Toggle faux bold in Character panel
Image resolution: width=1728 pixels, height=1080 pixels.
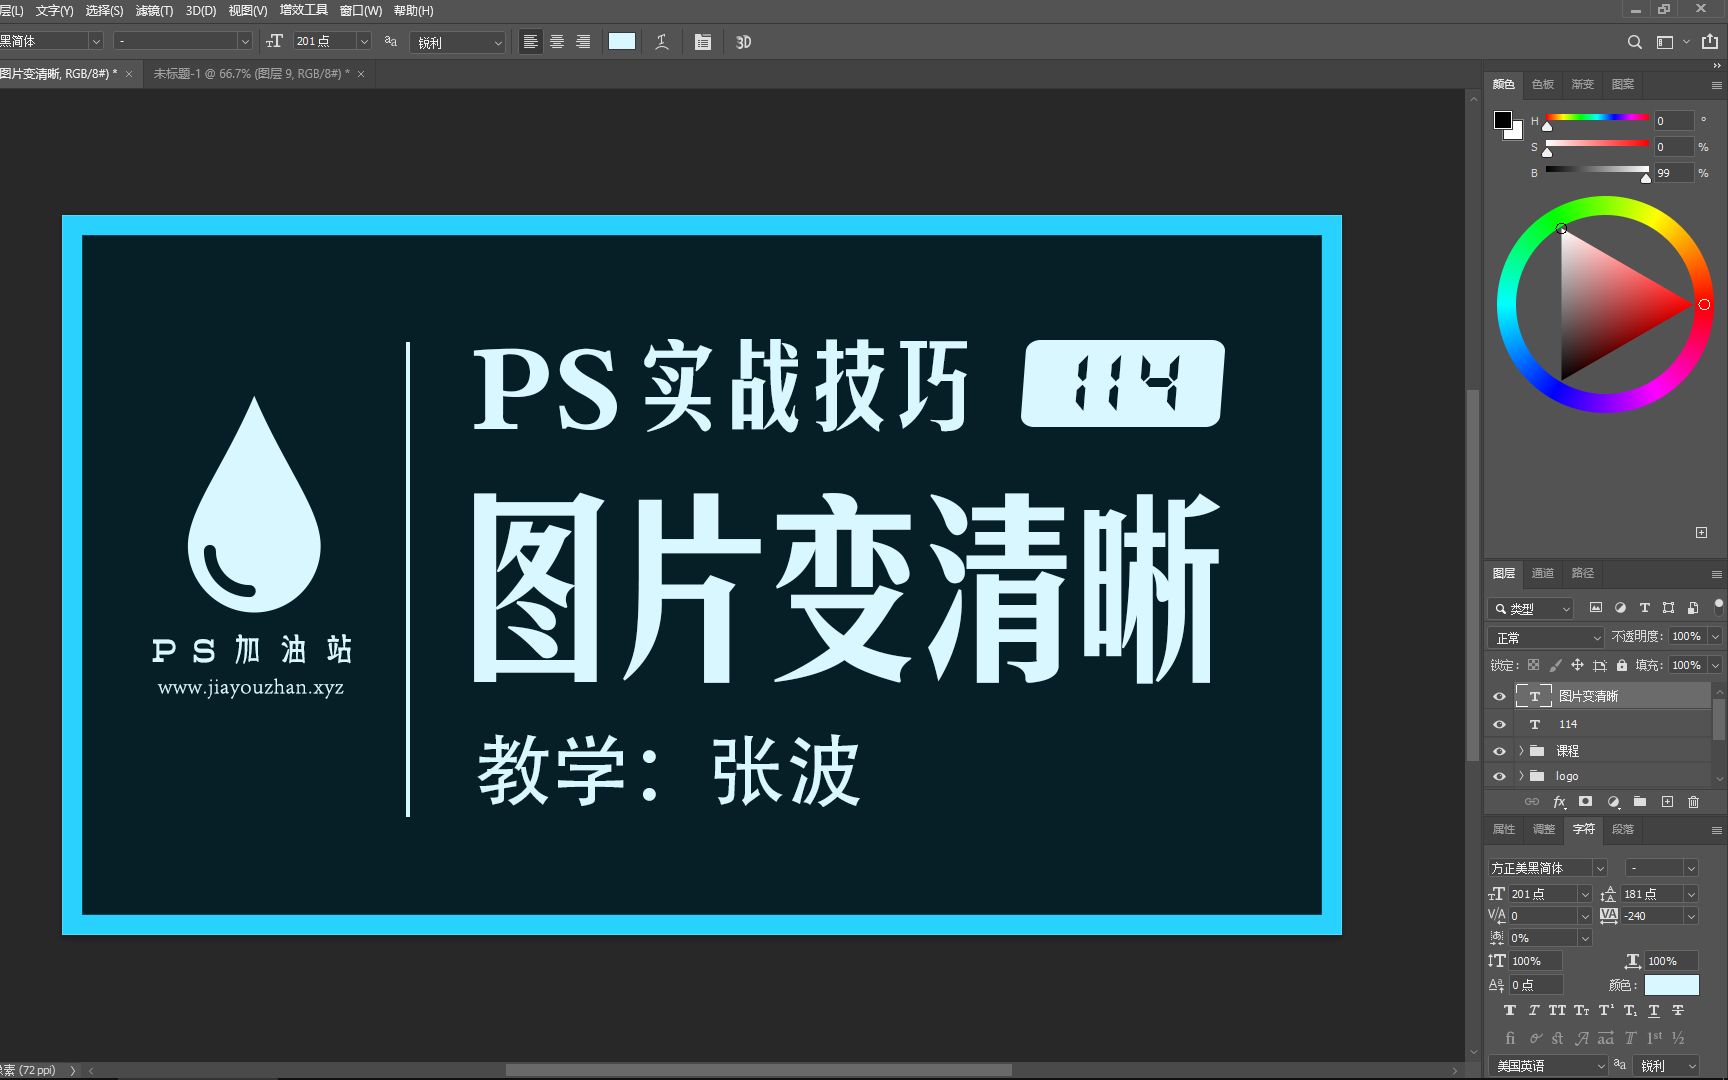pos(1509,1011)
